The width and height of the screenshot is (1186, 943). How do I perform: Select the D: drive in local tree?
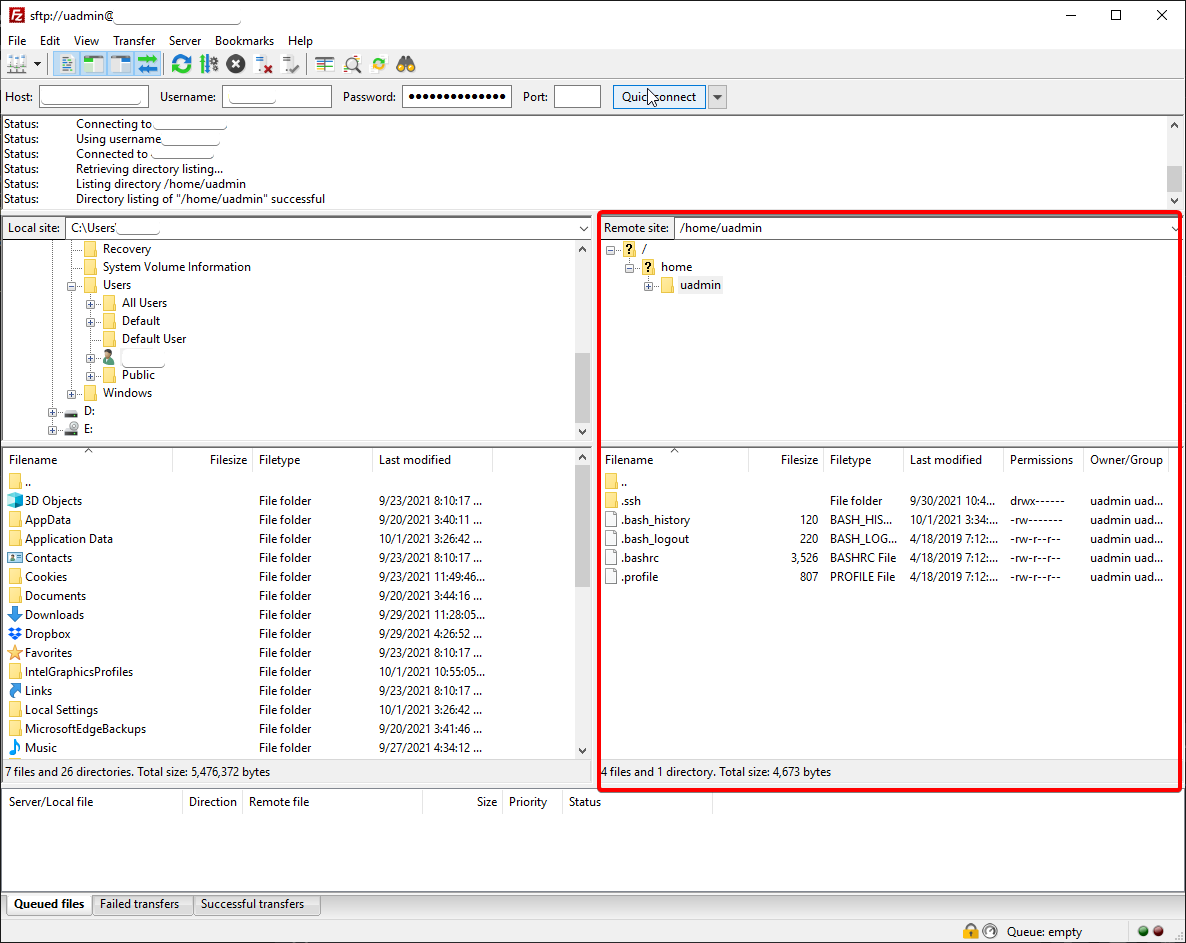pos(89,411)
